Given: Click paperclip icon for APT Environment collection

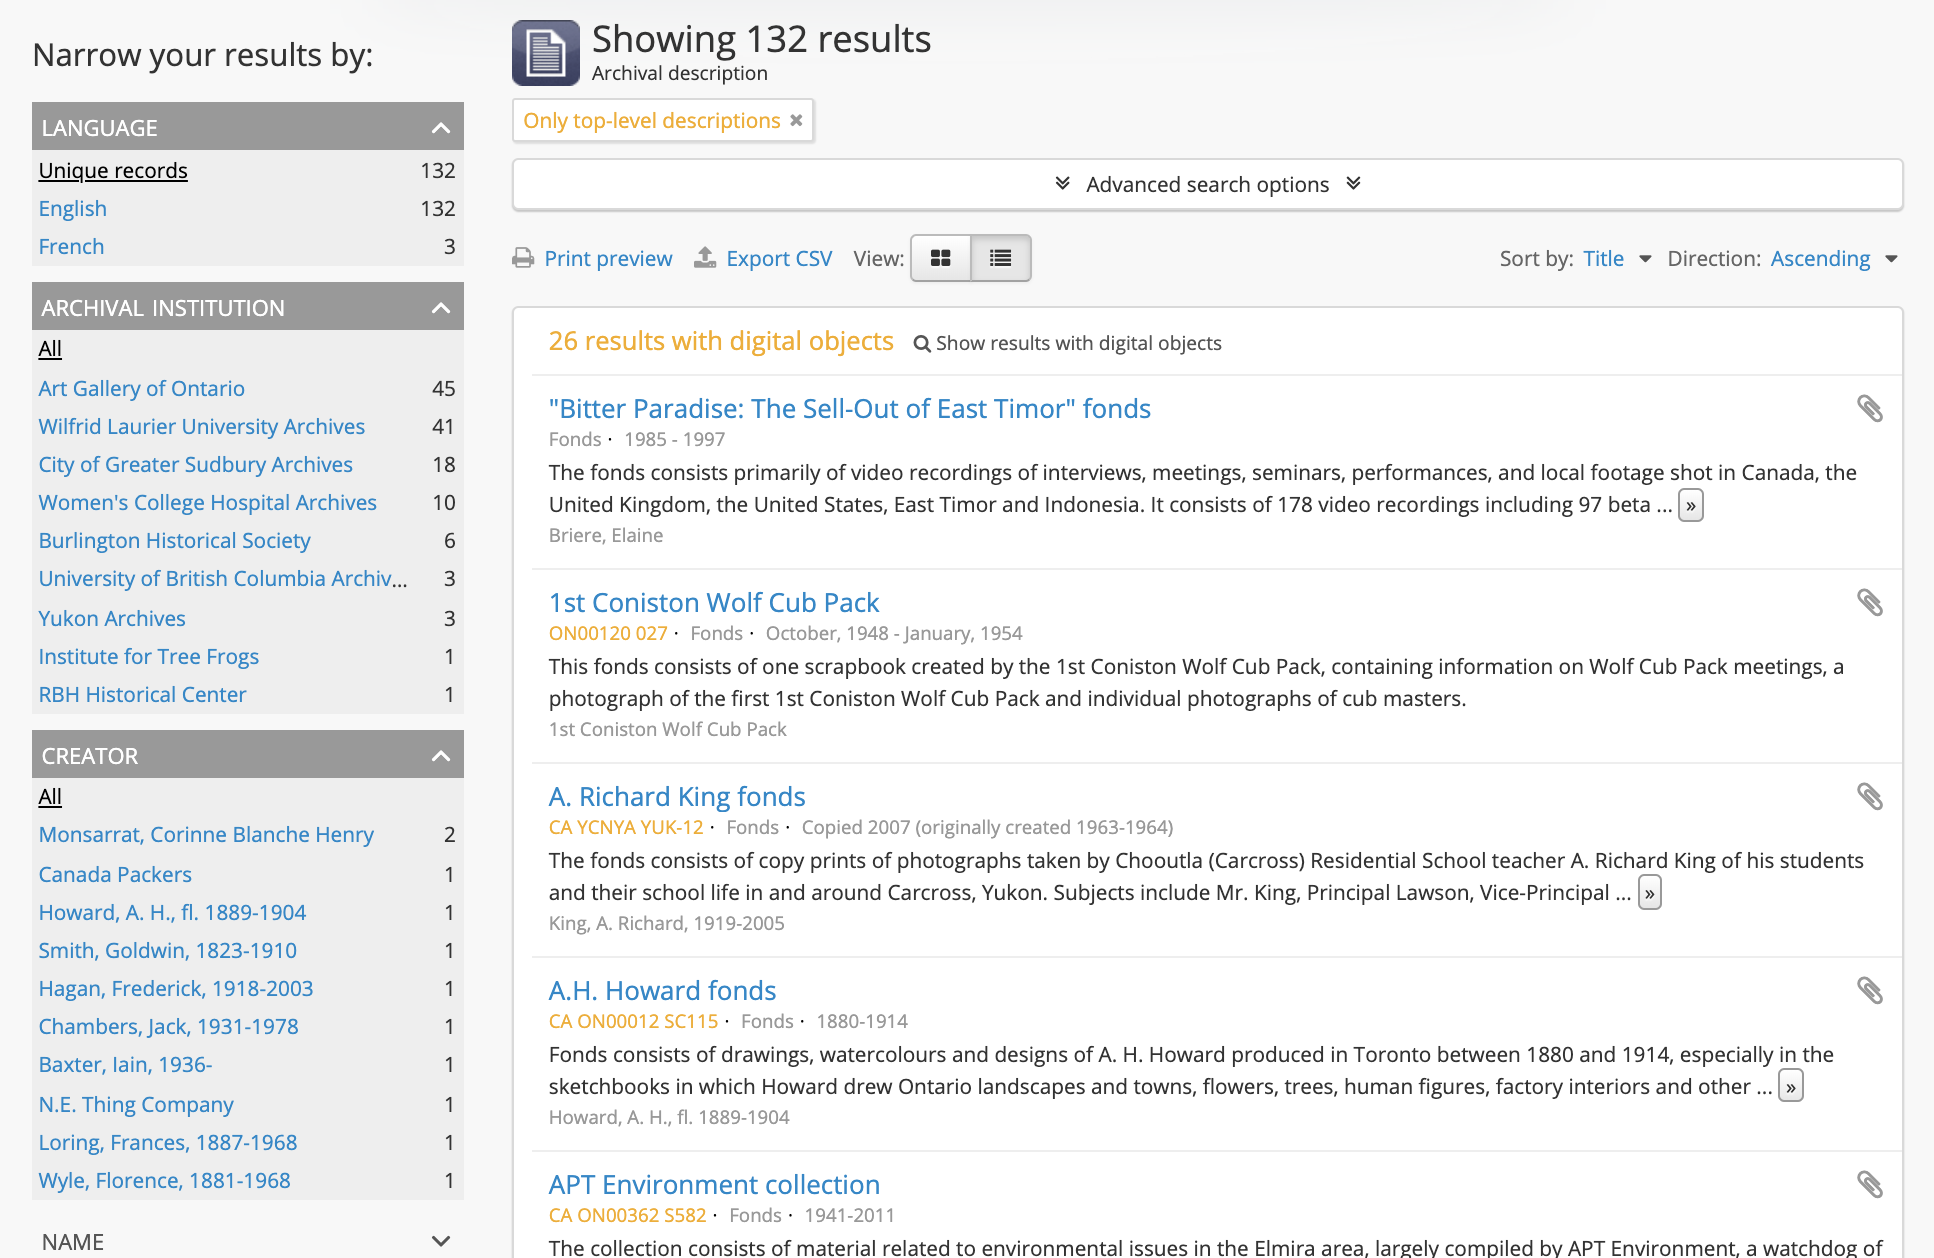Looking at the screenshot, I should point(1869,1185).
